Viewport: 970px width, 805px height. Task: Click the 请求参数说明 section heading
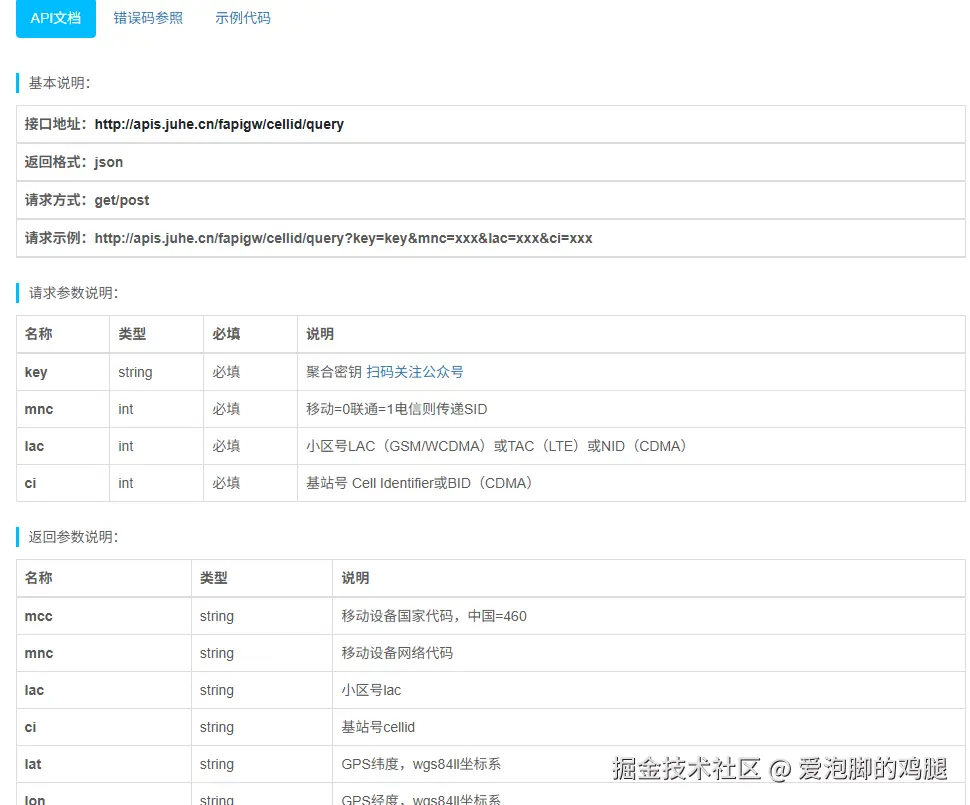(x=74, y=293)
